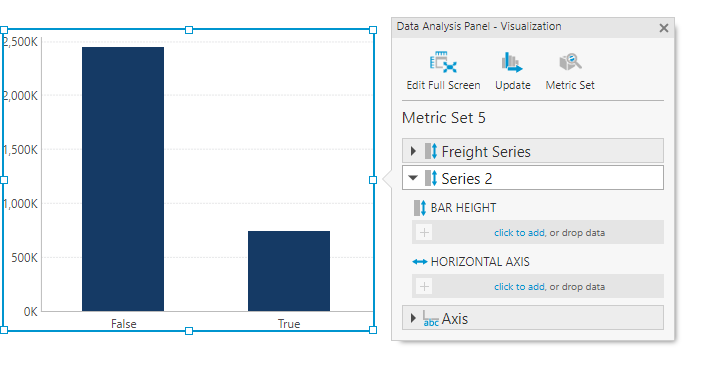Click 'click to add' link for HORIZONTAL AXIS

[519, 287]
